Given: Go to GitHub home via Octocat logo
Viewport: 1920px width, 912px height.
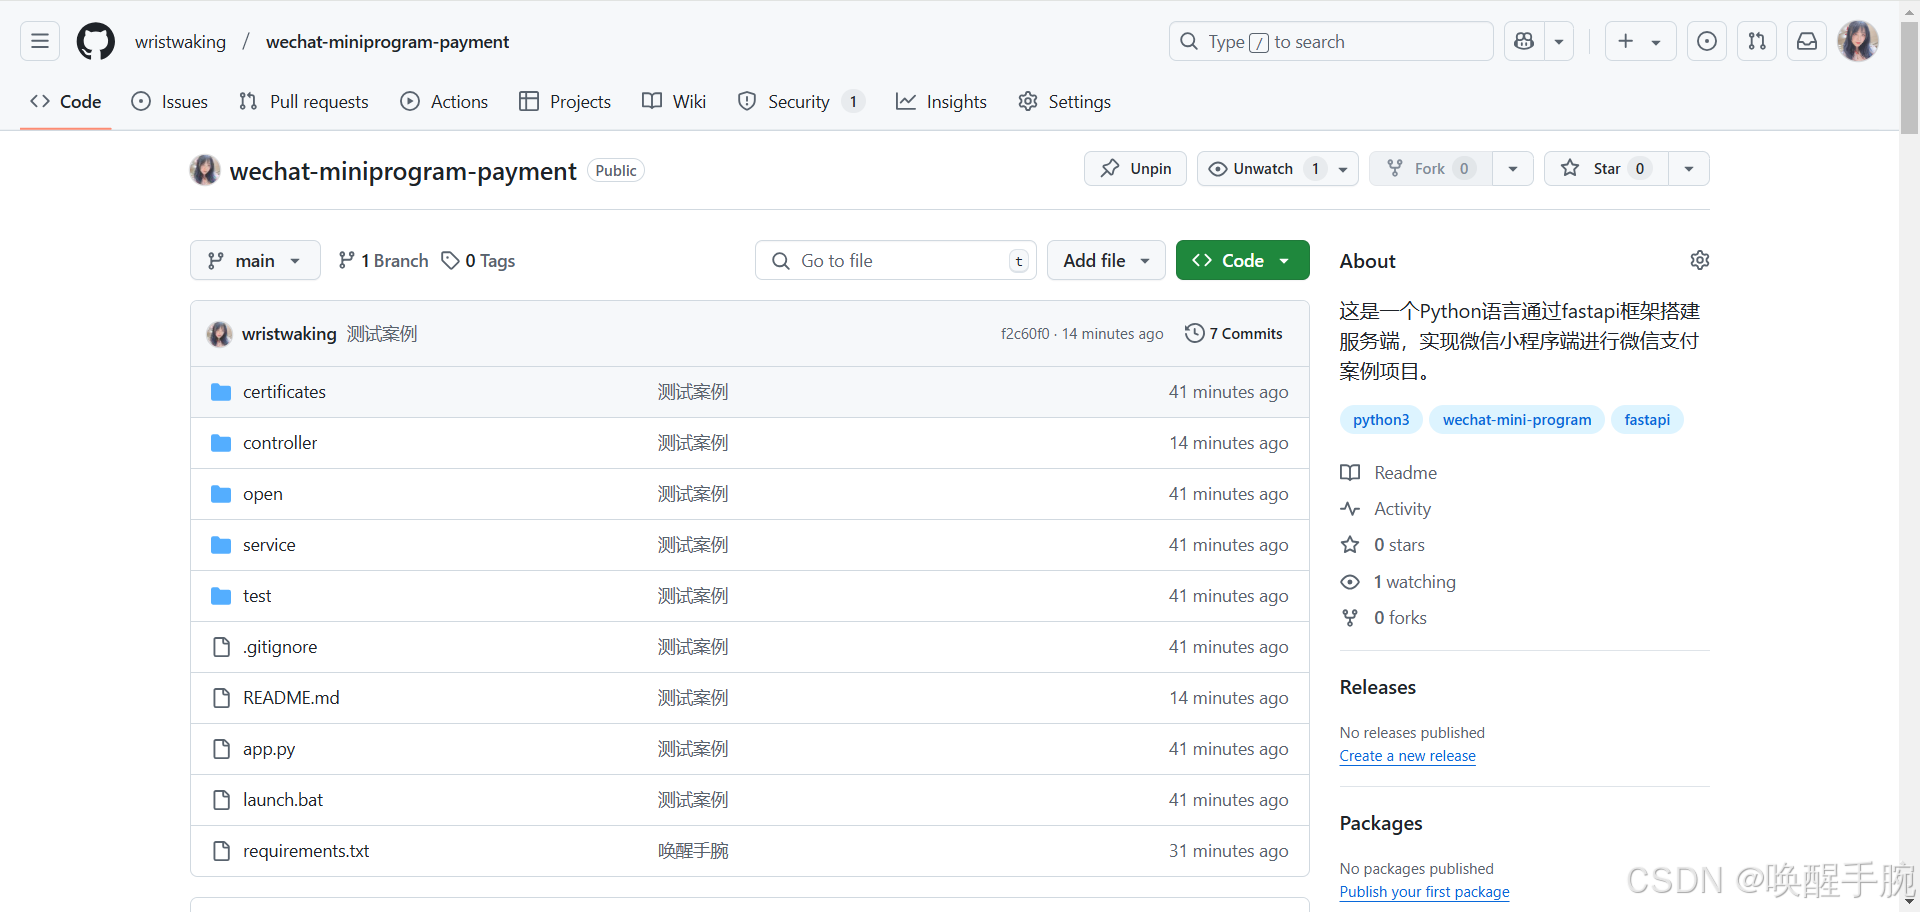Looking at the screenshot, I should [96, 41].
